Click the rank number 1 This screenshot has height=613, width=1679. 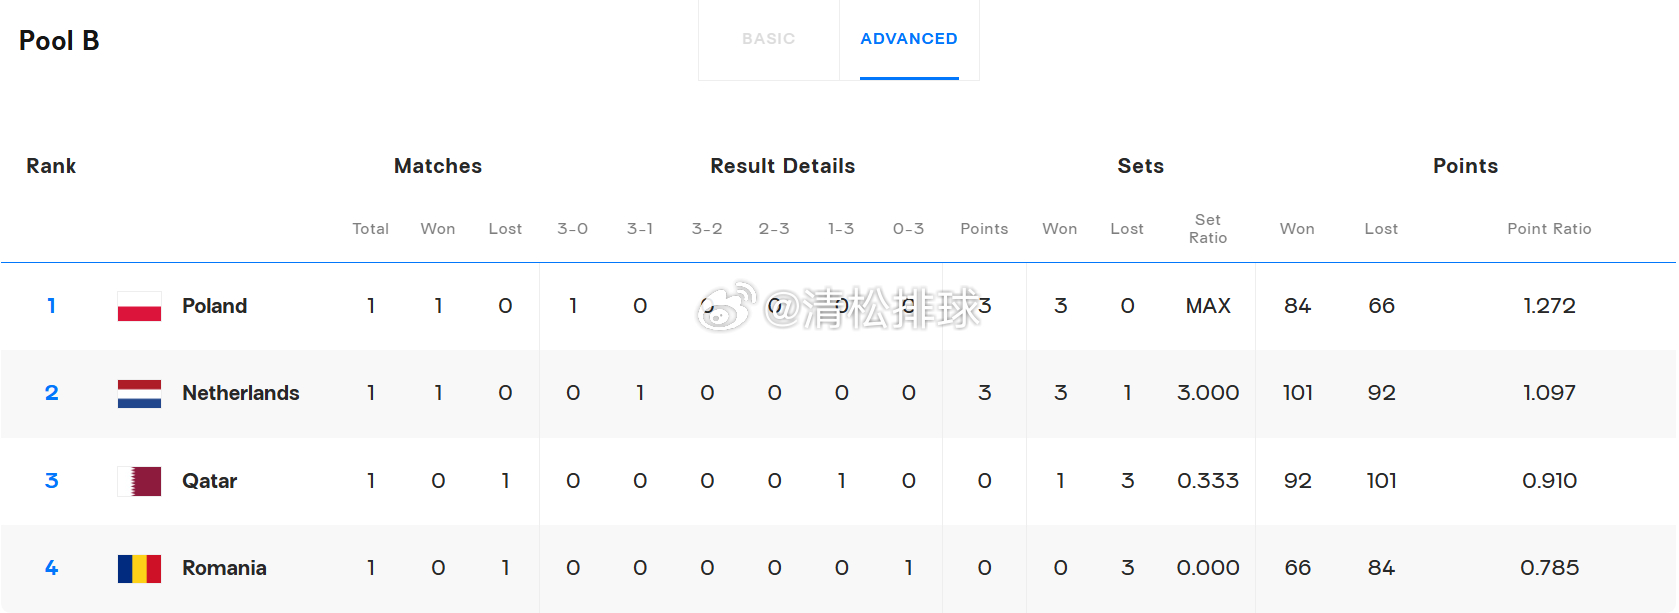[51, 306]
